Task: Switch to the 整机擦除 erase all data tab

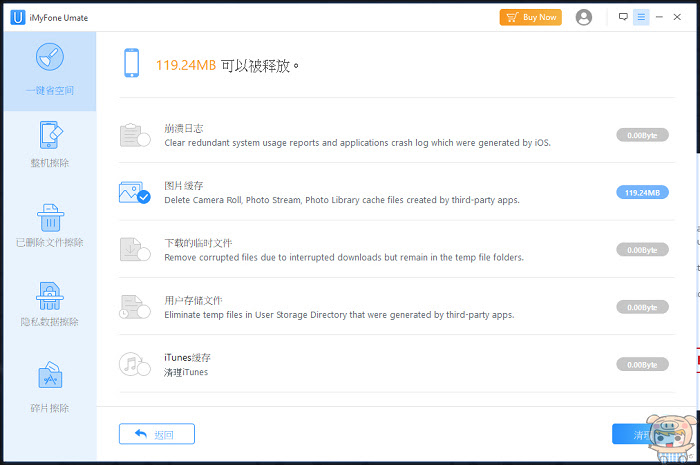Action: (50, 144)
